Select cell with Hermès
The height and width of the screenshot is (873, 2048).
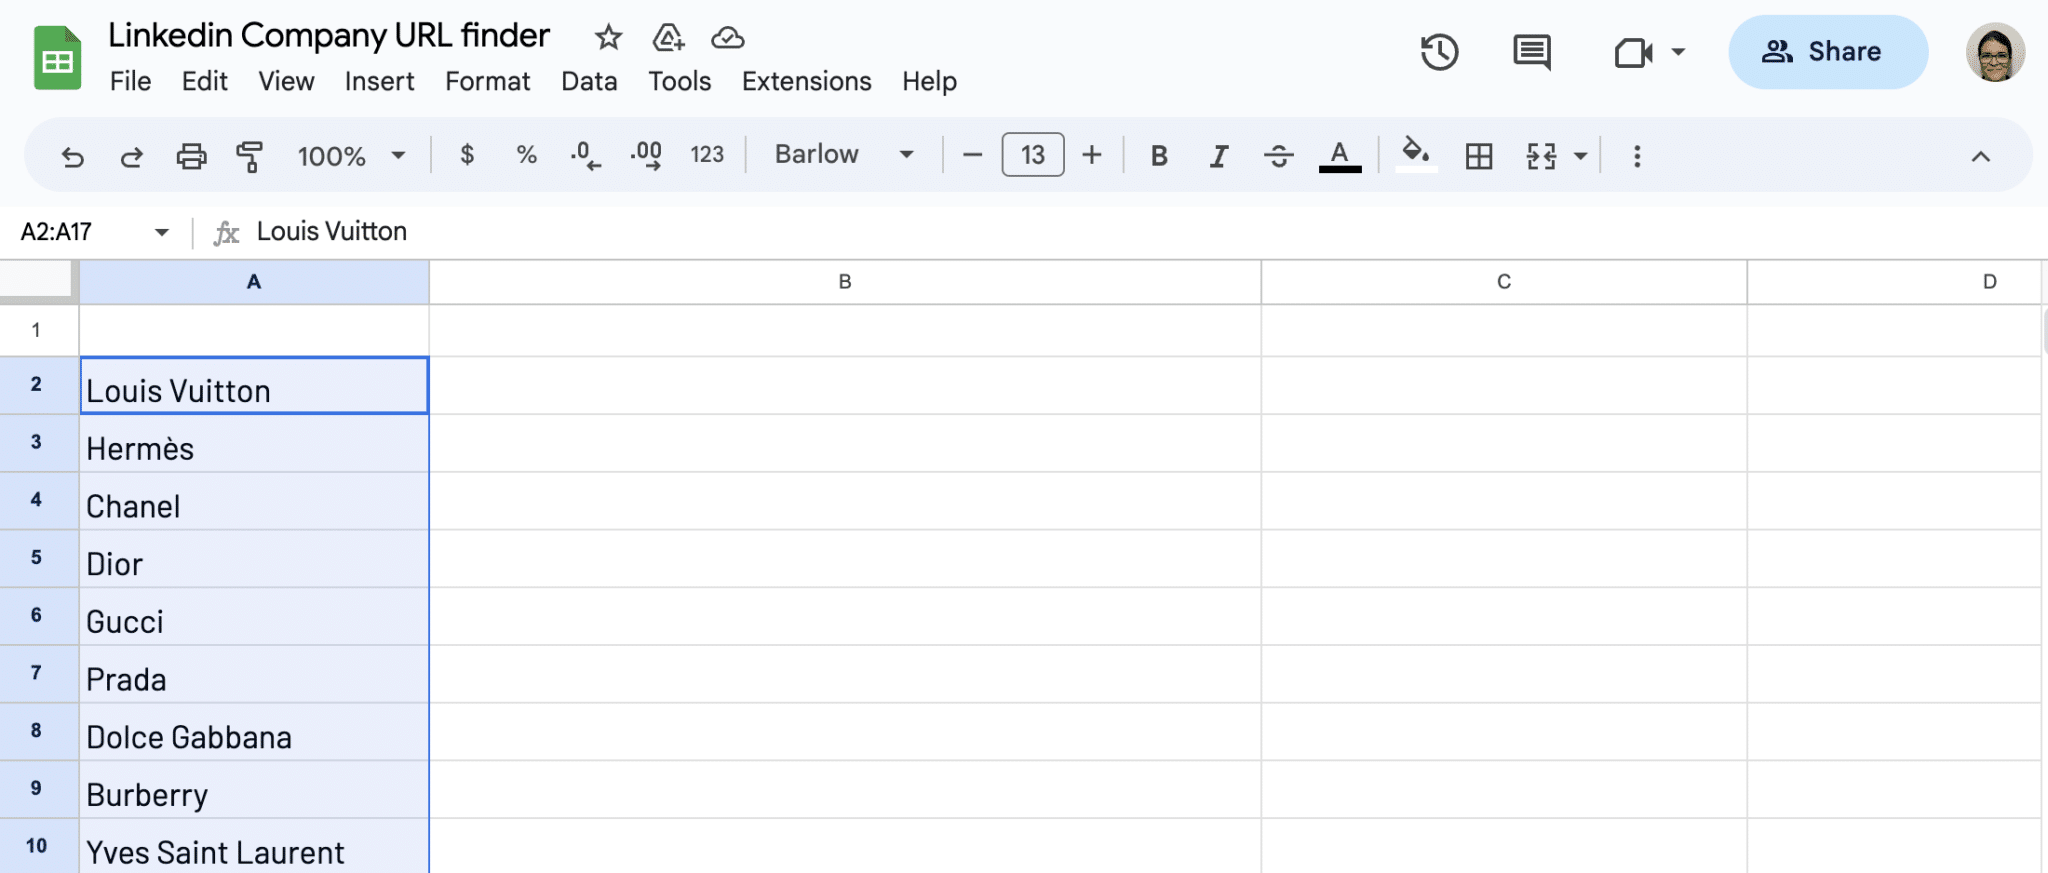click(254, 444)
